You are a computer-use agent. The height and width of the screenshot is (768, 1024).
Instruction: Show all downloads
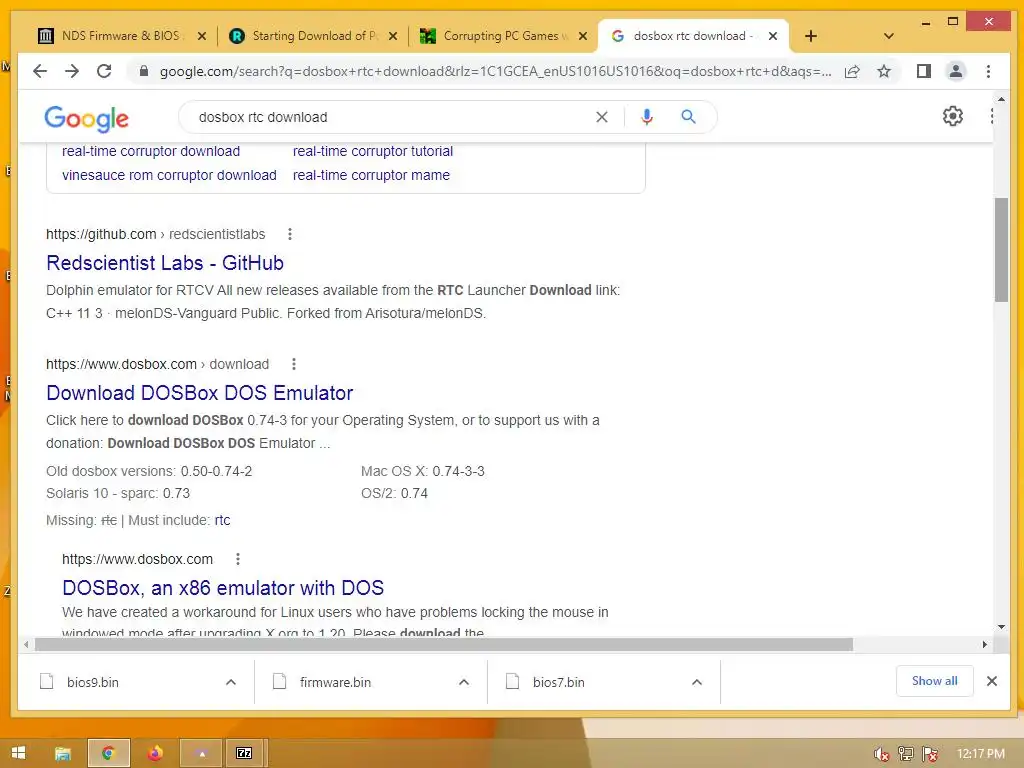(935, 681)
